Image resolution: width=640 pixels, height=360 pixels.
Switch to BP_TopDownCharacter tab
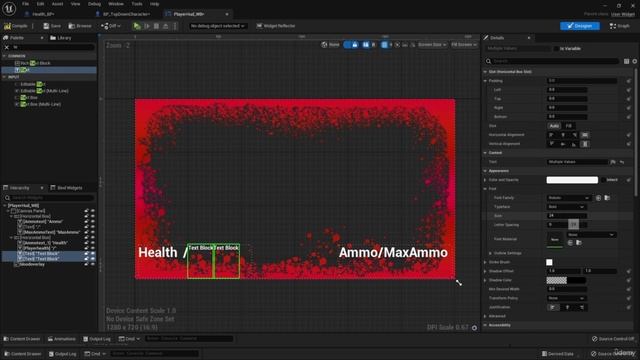(x=127, y=14)
